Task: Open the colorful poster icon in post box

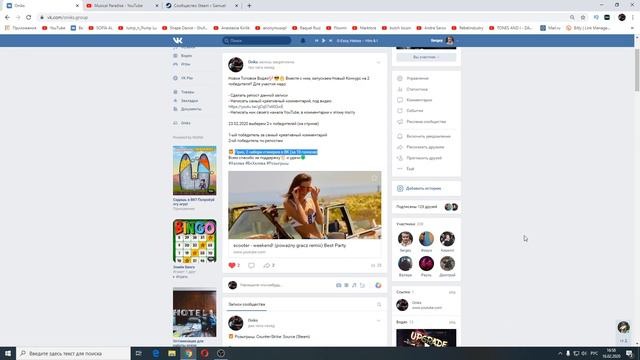Action: [x=378, y=285]
